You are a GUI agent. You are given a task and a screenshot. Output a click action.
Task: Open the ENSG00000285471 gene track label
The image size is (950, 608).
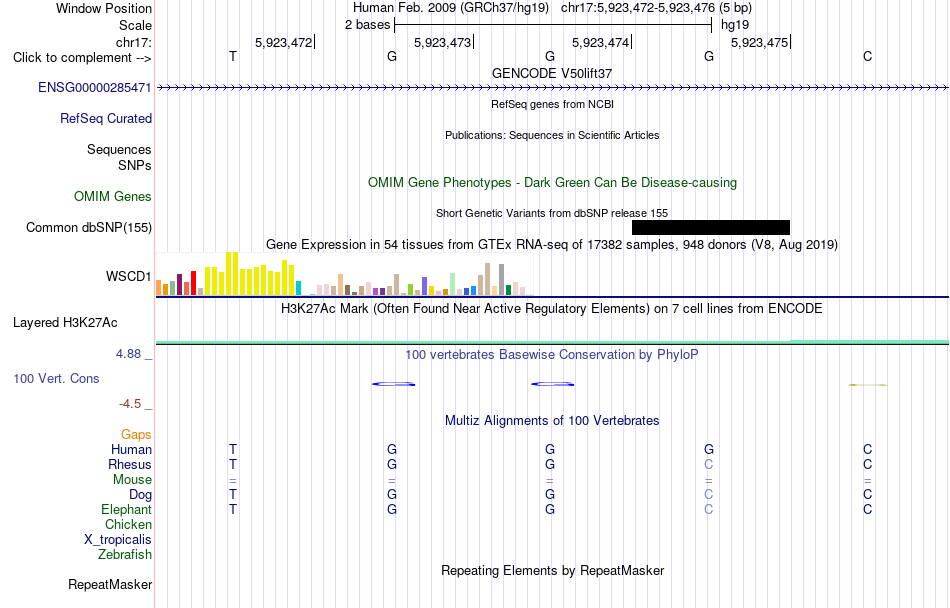pyautogui.click(x=95, y=88)
